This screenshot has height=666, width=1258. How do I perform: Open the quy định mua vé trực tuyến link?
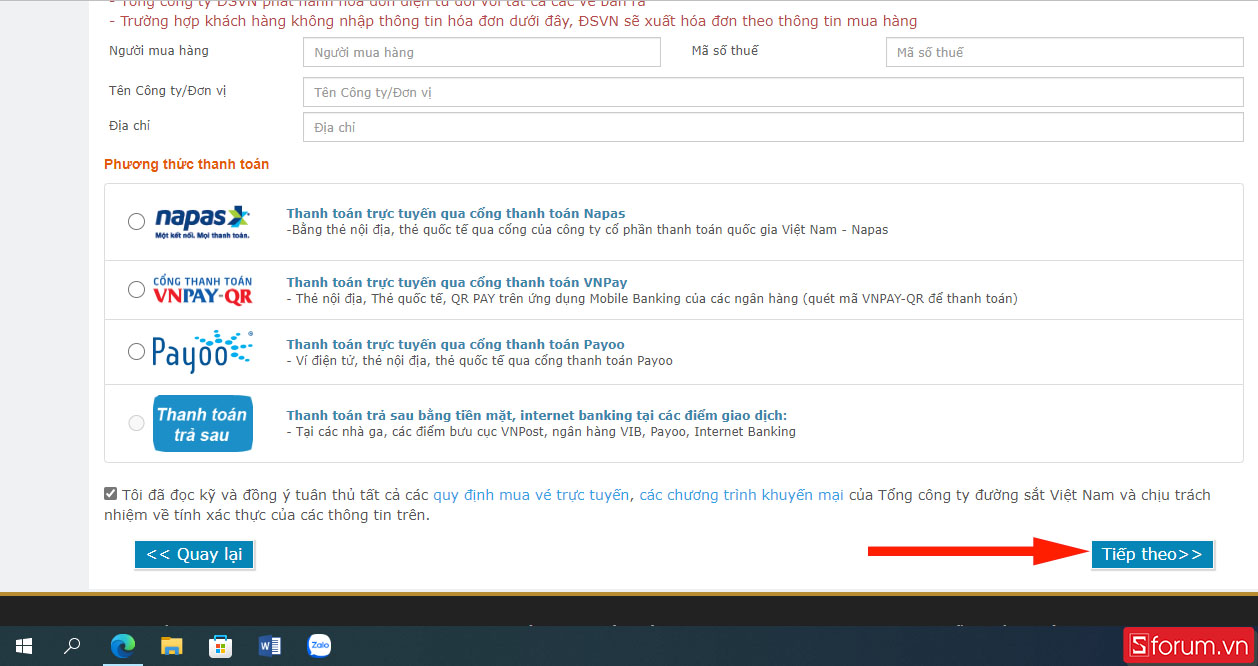531,495
